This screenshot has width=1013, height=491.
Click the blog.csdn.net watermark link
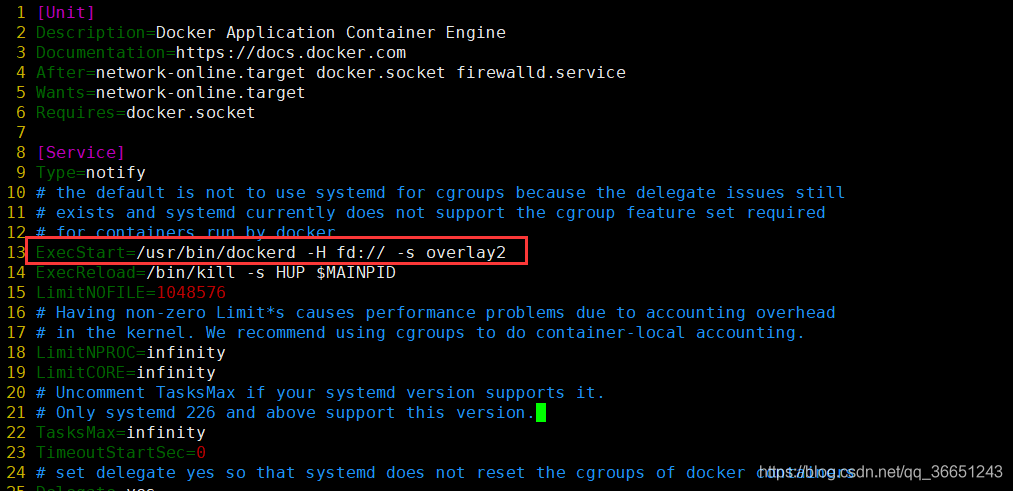click(881, 472)
